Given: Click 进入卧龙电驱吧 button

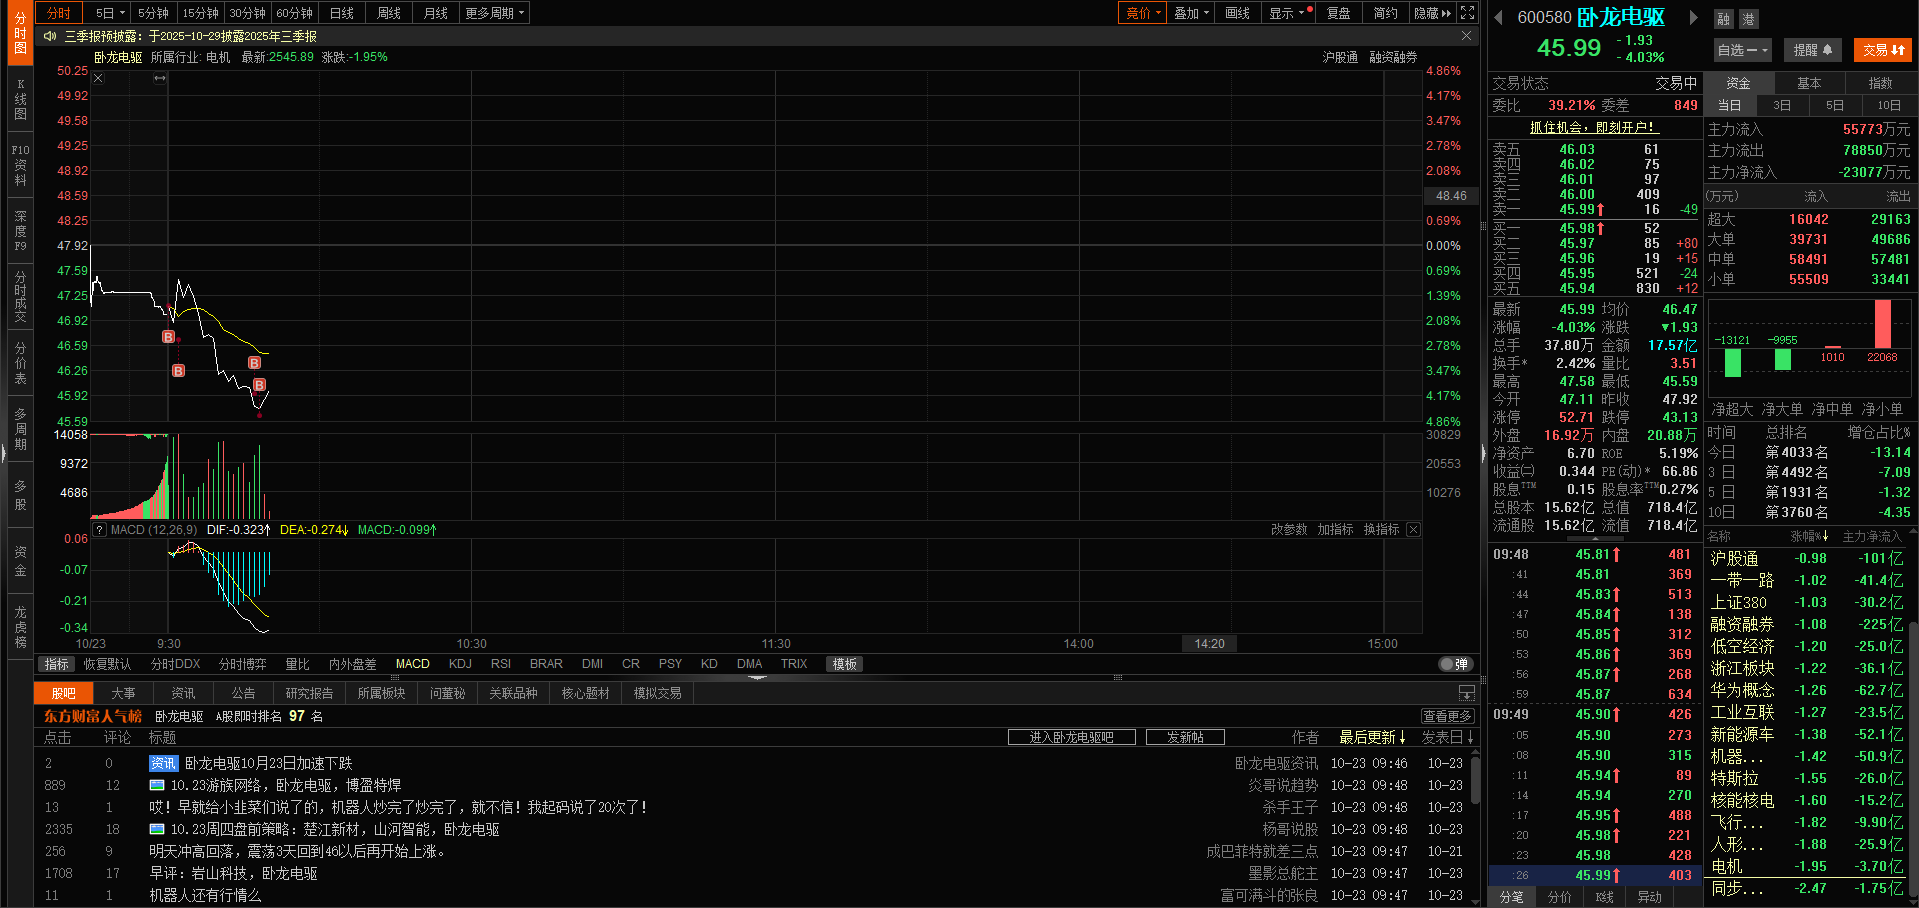Looking at the screenshot, I should (x=1072, y=737).
